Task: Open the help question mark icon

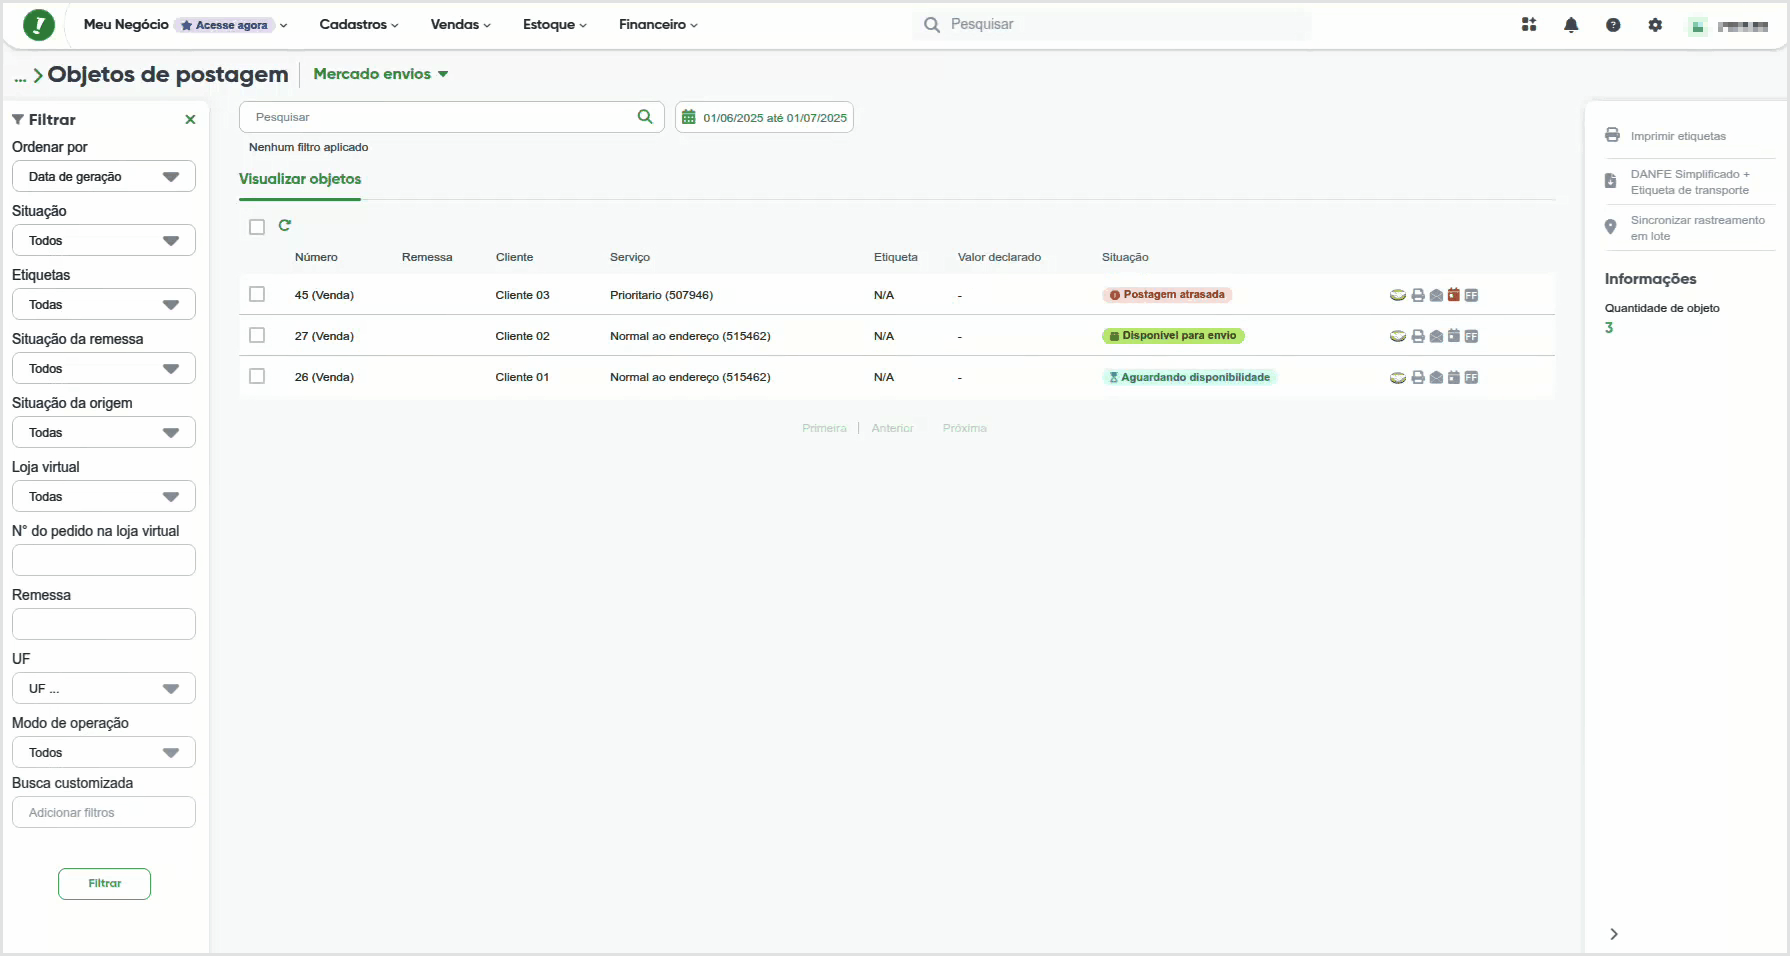Action: click(1613, 25)
